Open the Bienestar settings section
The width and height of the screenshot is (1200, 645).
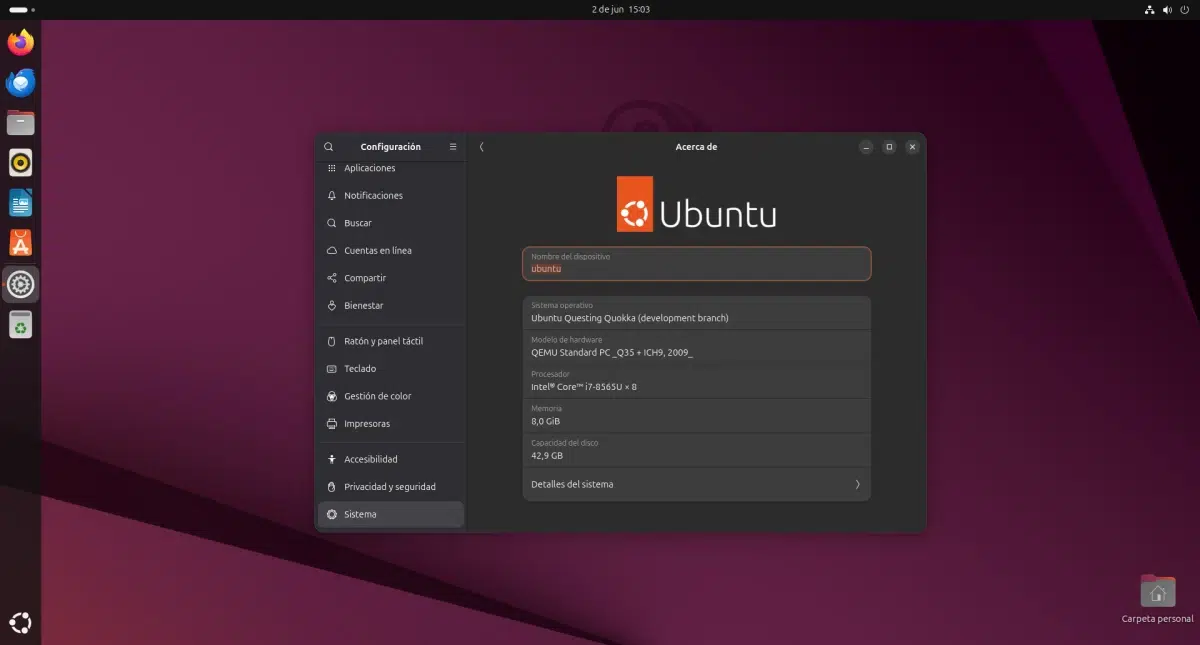click(x=364, y=305)
